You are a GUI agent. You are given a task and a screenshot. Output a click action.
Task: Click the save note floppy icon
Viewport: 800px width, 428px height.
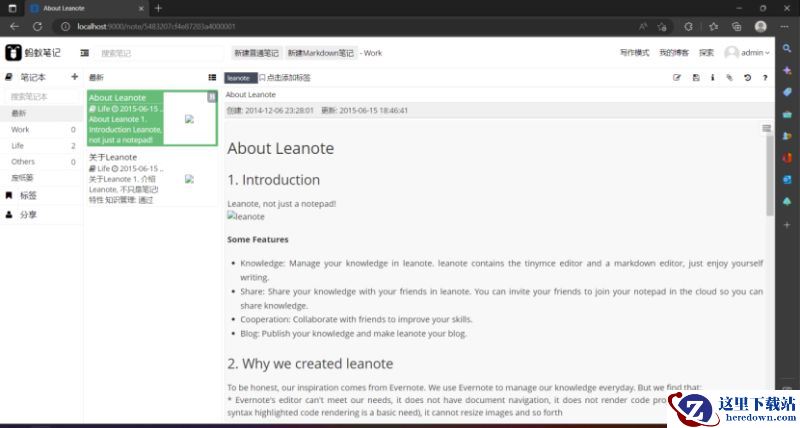click(x=695, y=78)
